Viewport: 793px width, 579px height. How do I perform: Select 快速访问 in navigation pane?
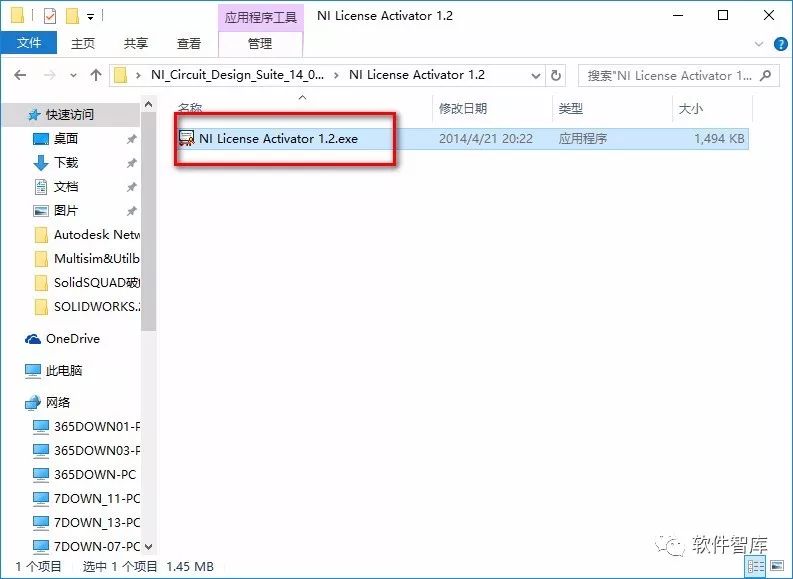coord(70,115)
